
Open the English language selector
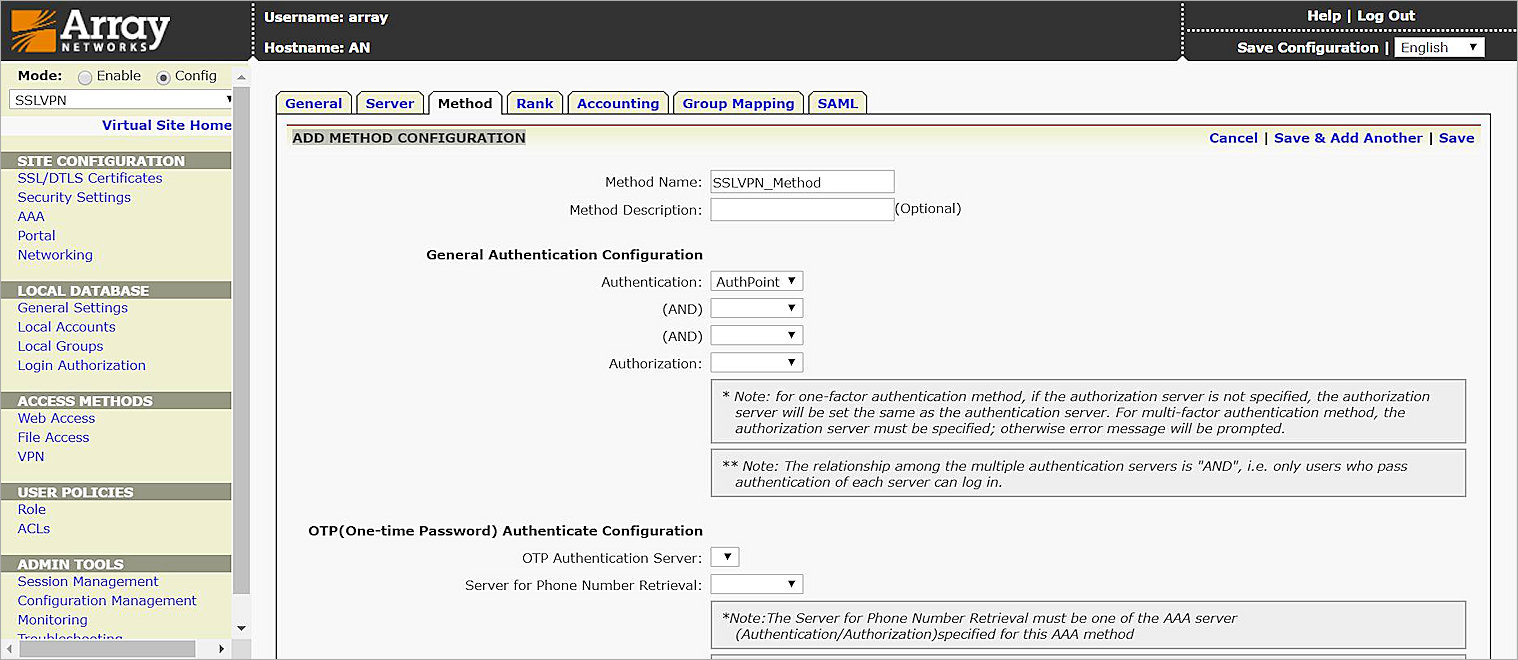pos(1438,48)
